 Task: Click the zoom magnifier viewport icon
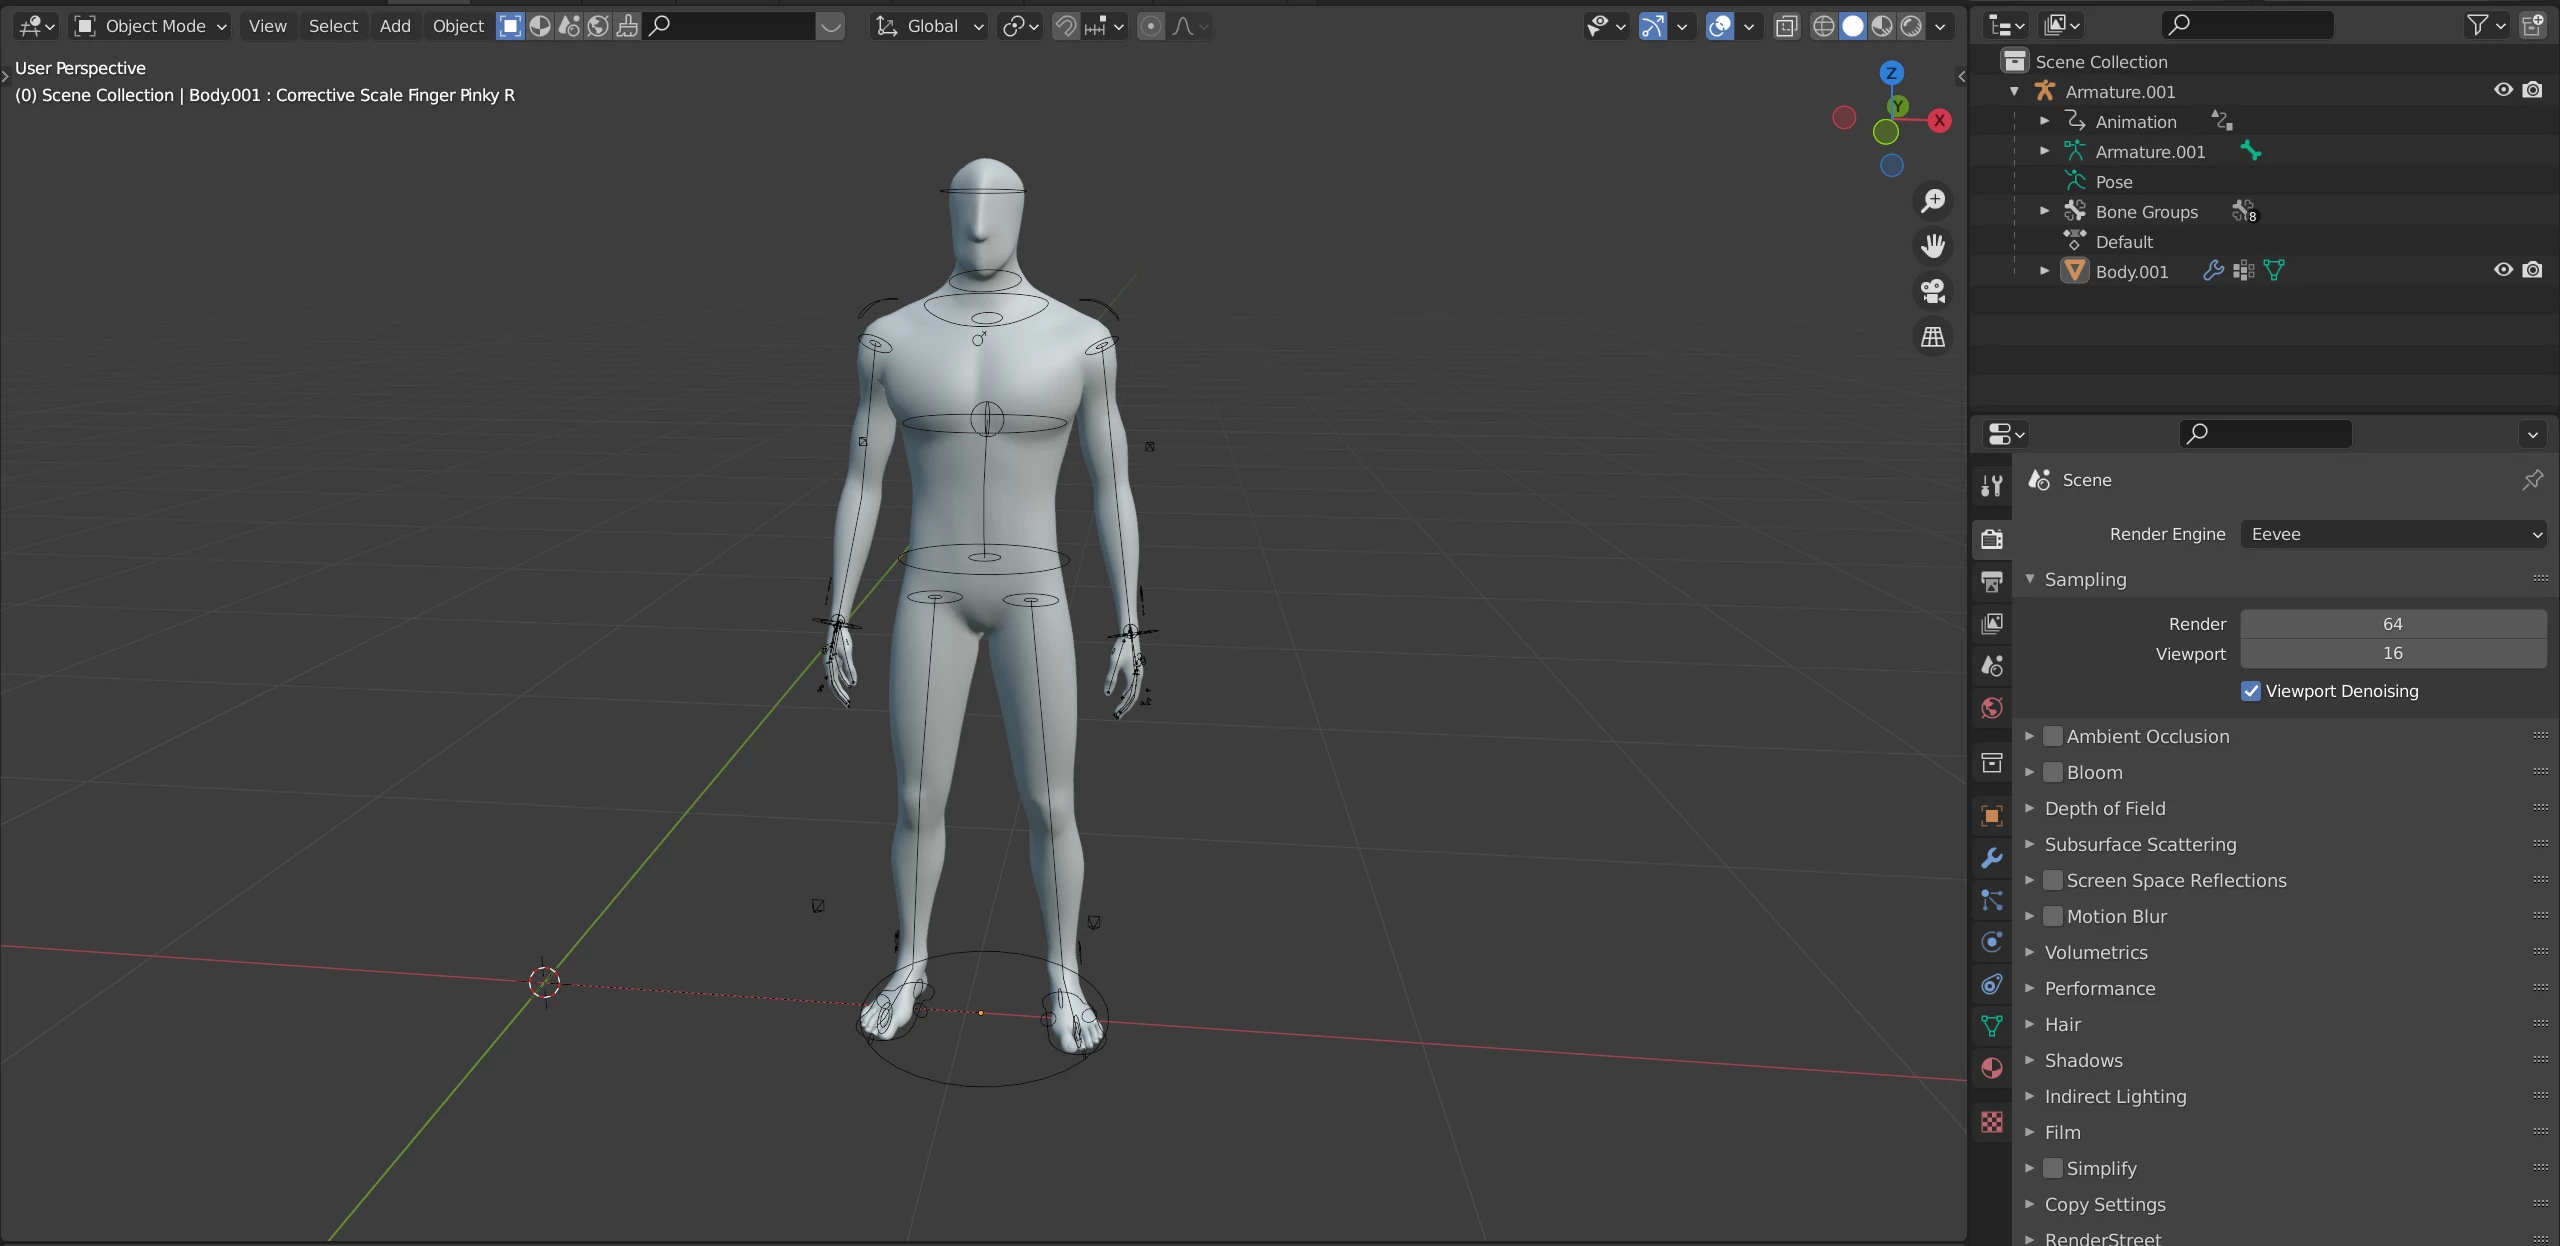point(1933,201)
